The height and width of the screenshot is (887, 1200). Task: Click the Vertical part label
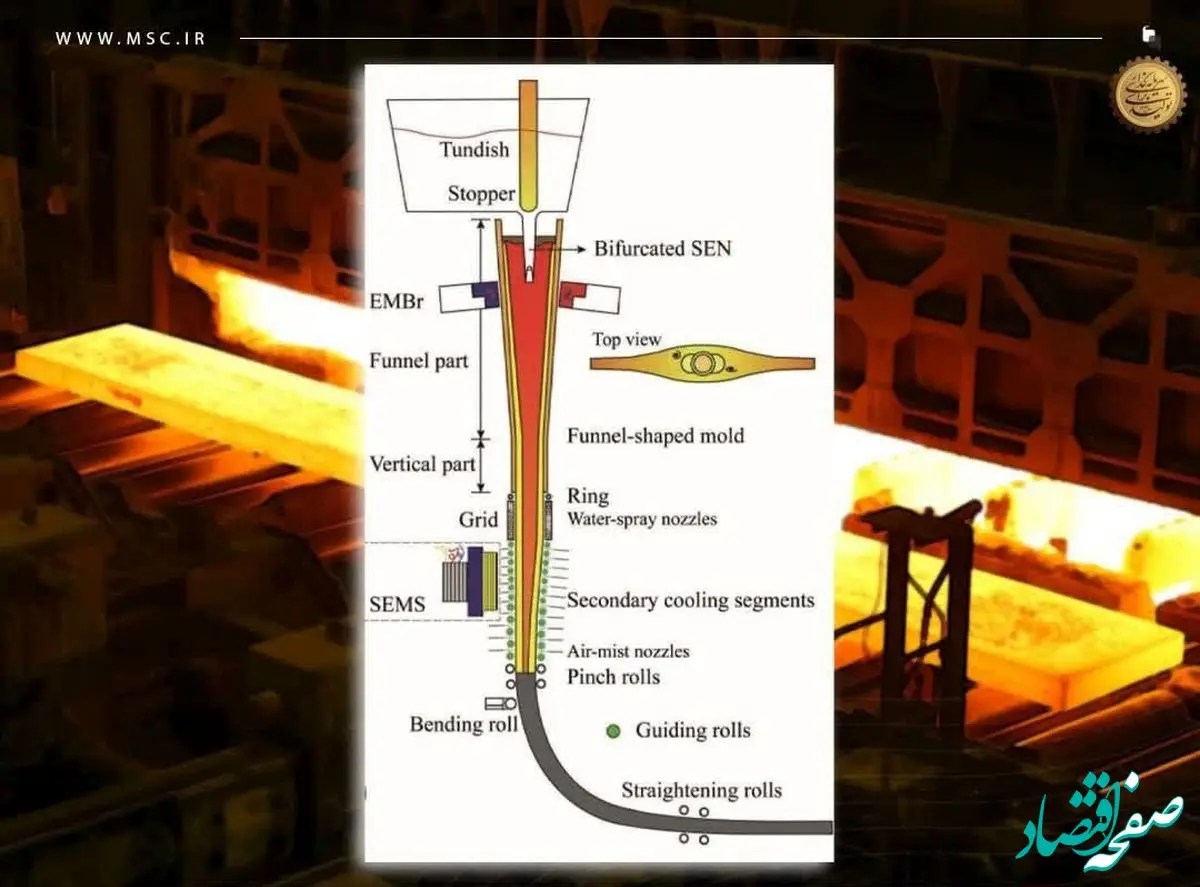417,464
